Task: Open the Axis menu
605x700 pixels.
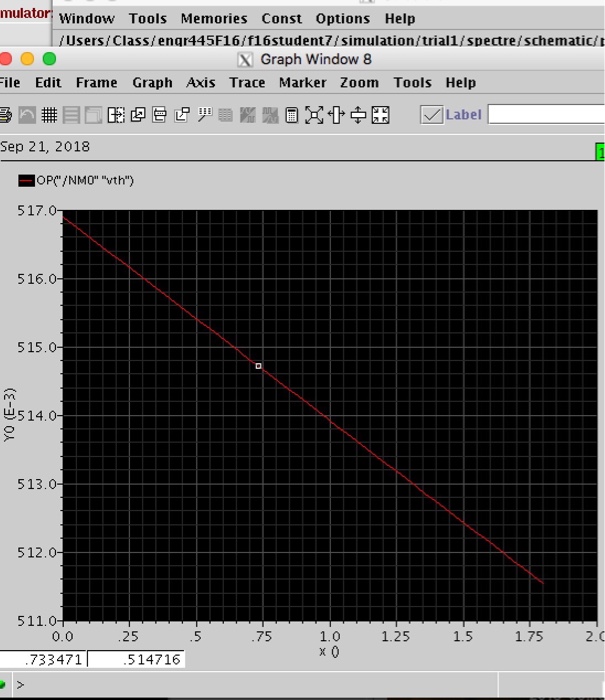Action: pos(201,83)
